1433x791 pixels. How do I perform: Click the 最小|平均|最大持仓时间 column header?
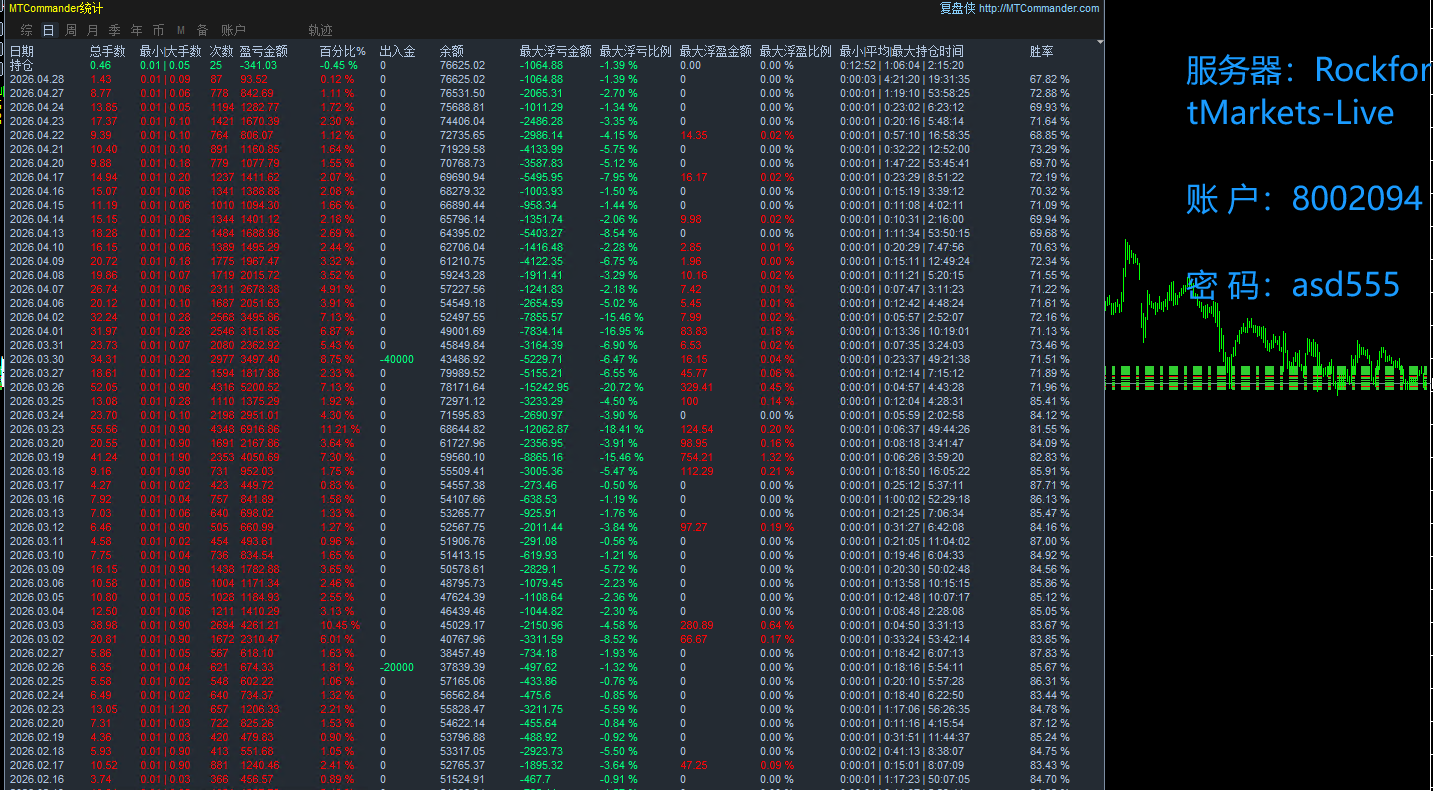pos(902,51)
